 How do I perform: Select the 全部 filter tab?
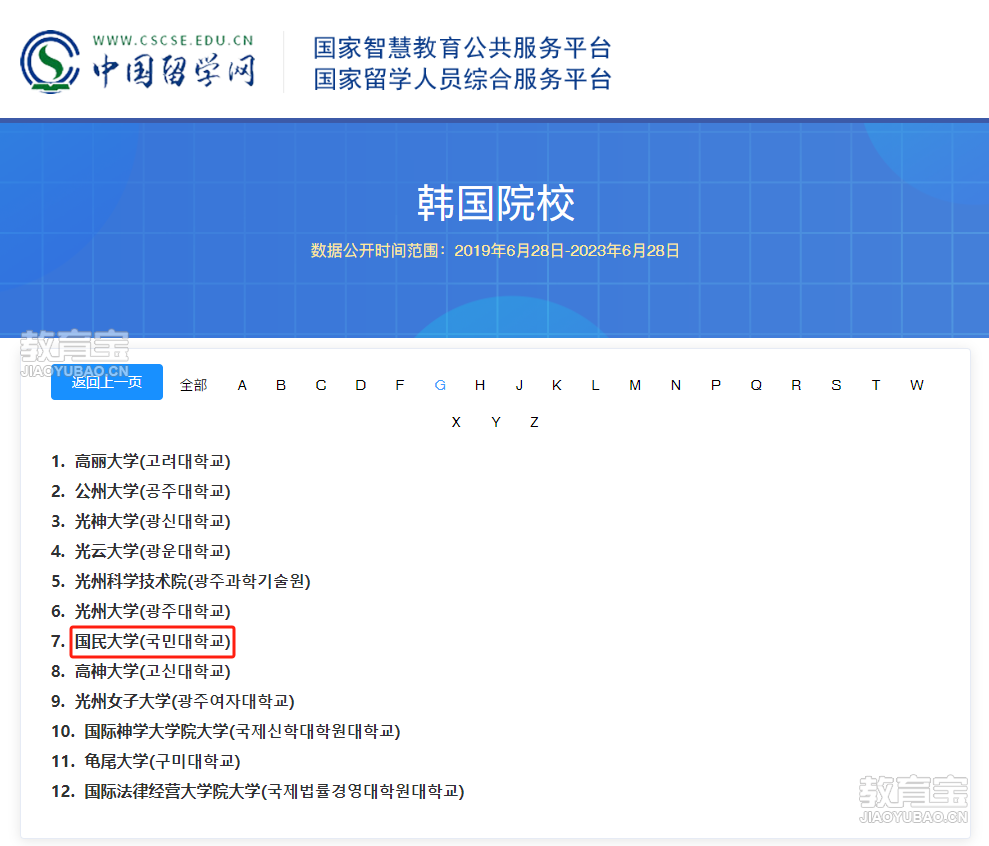click(193, 385)
